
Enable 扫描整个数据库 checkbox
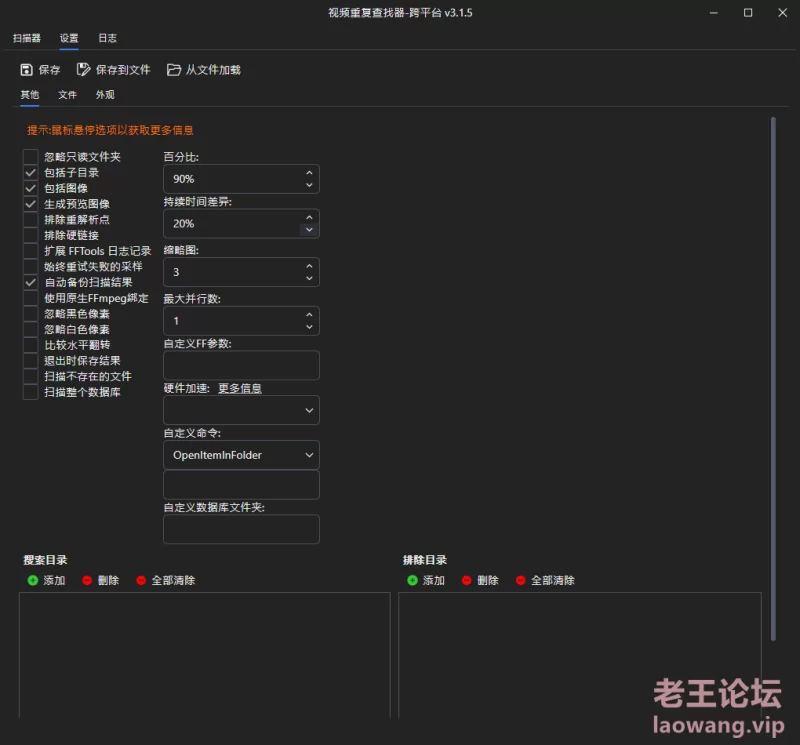pos(31,392)
